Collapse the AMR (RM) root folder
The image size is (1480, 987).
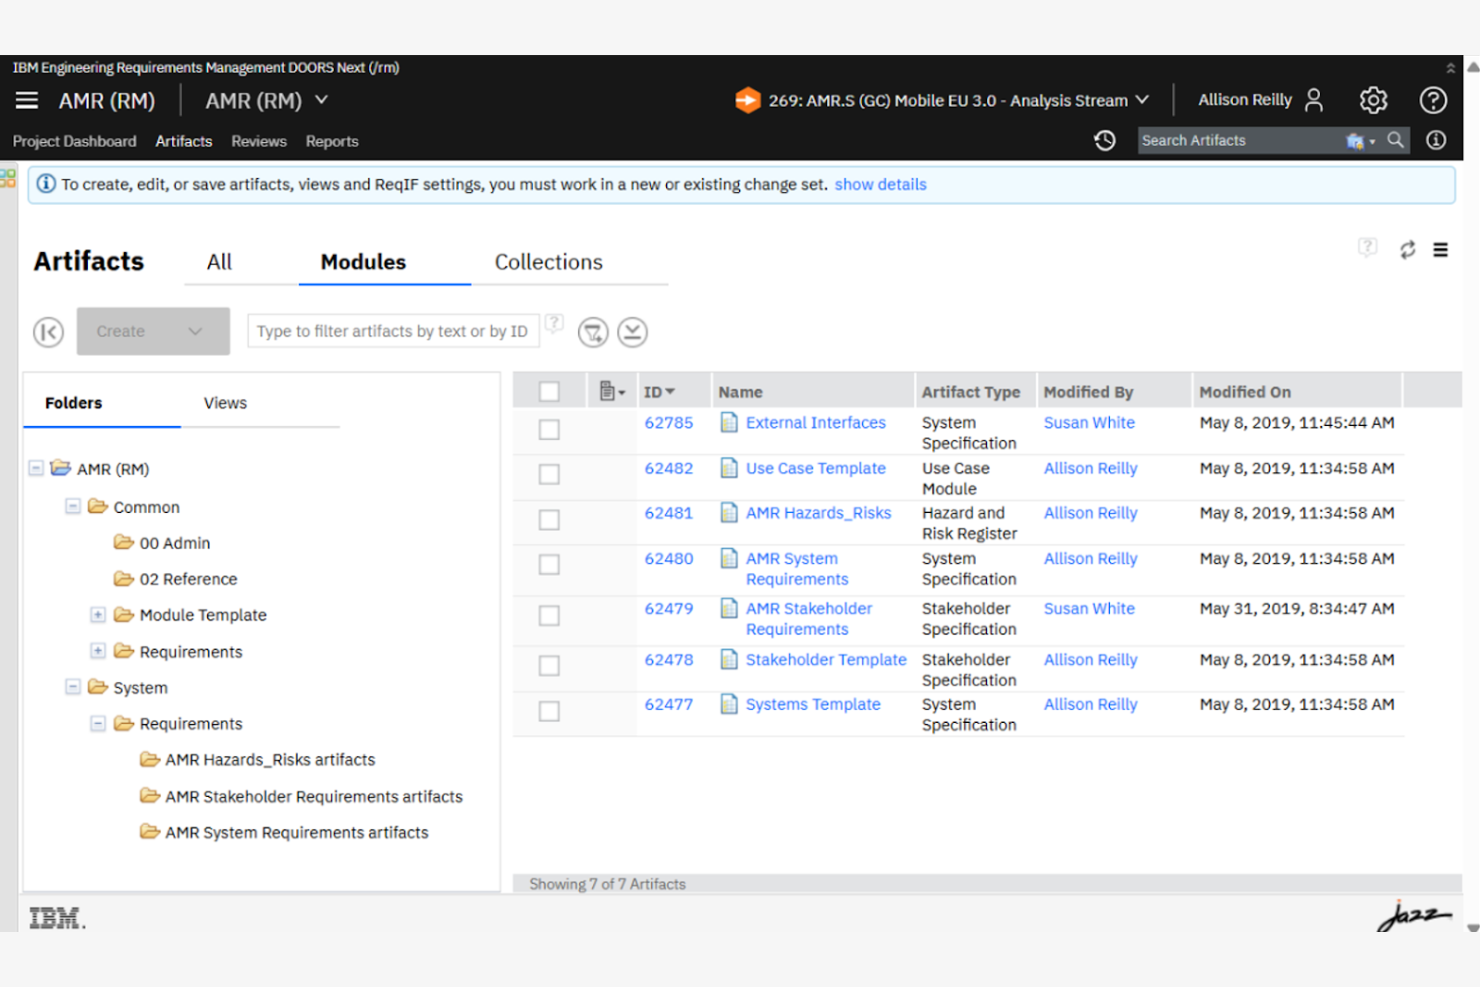[x=36, y=468]
